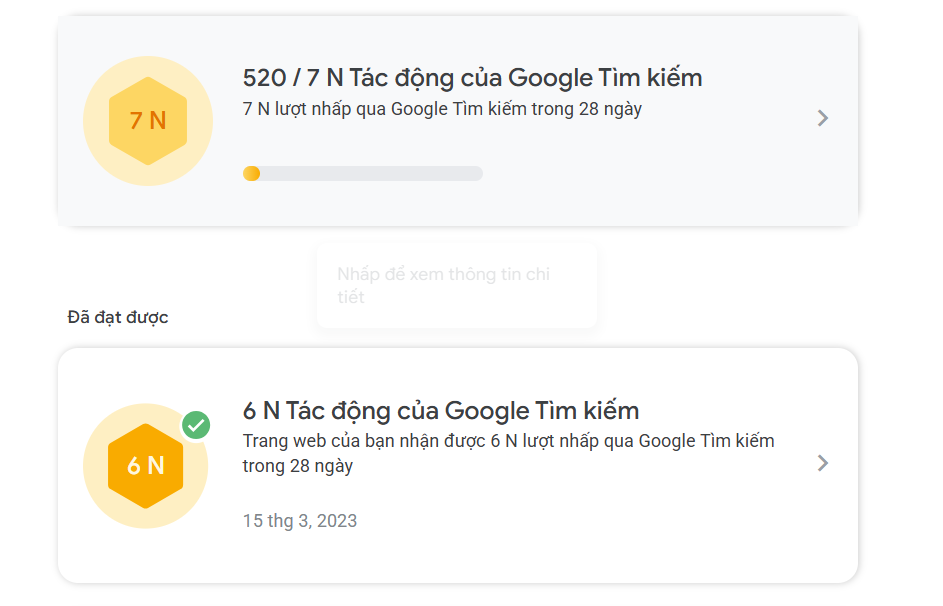Image resolution: width=943 pixels, height=606 pixels.
Task: Click the orange dot on progress bar
Action: pyautogui.click(x=251, y=174)
